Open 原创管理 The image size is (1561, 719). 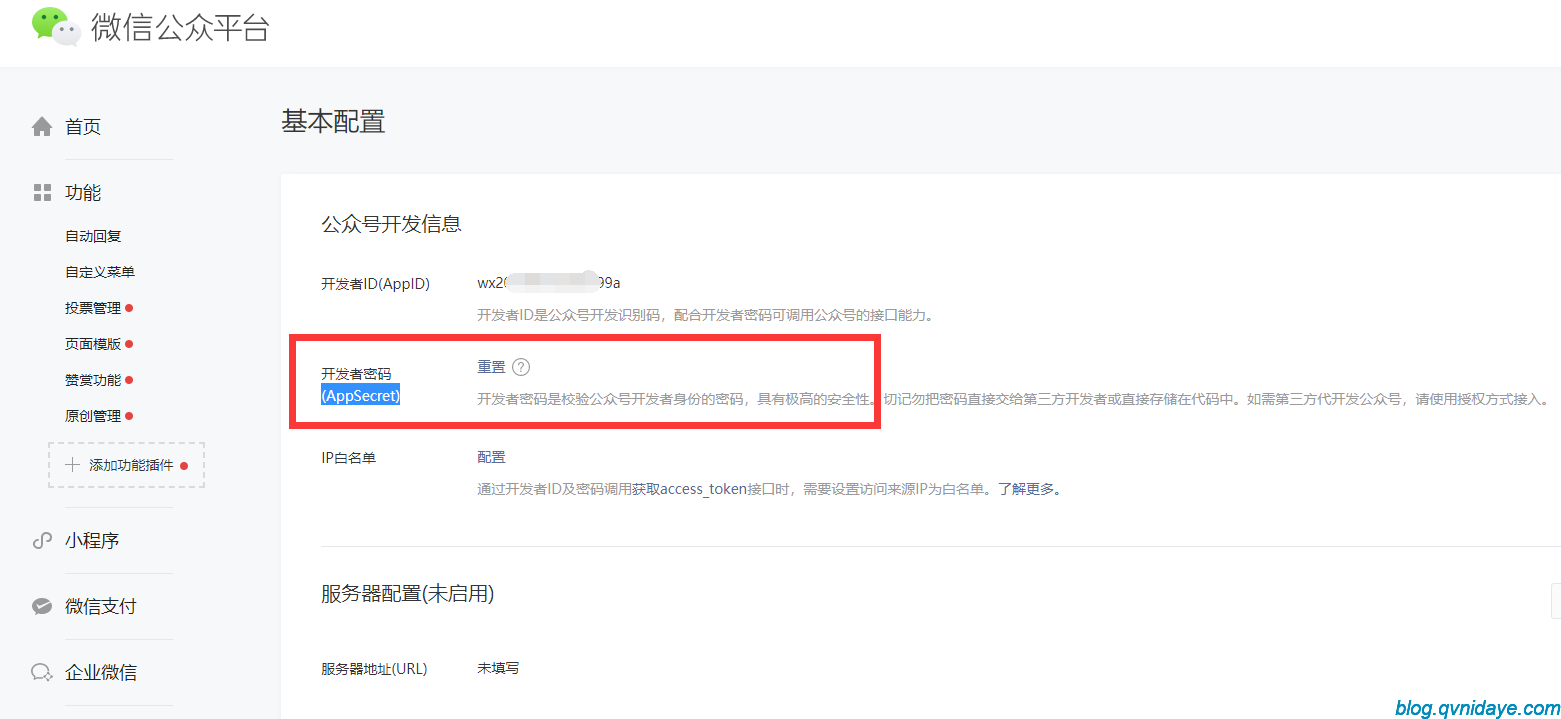93,416
